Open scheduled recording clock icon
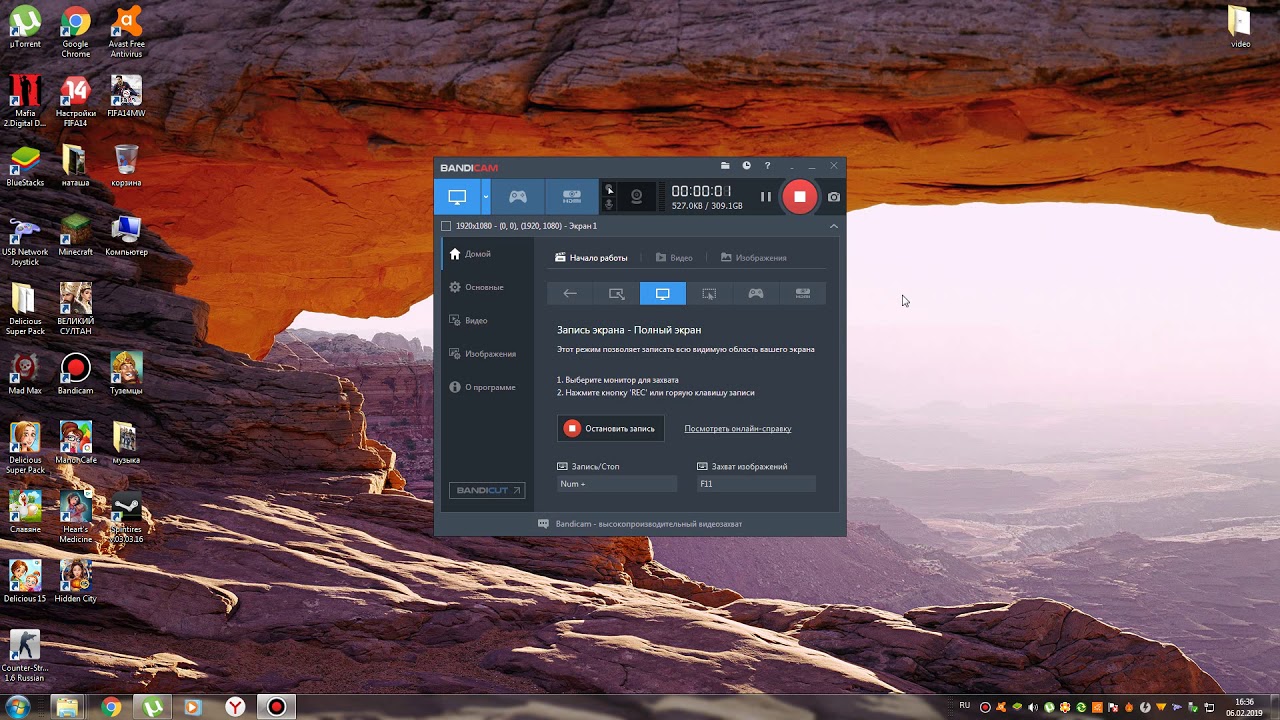Image resolution: width=1280 pixels, height=720 pixels. 746,166
